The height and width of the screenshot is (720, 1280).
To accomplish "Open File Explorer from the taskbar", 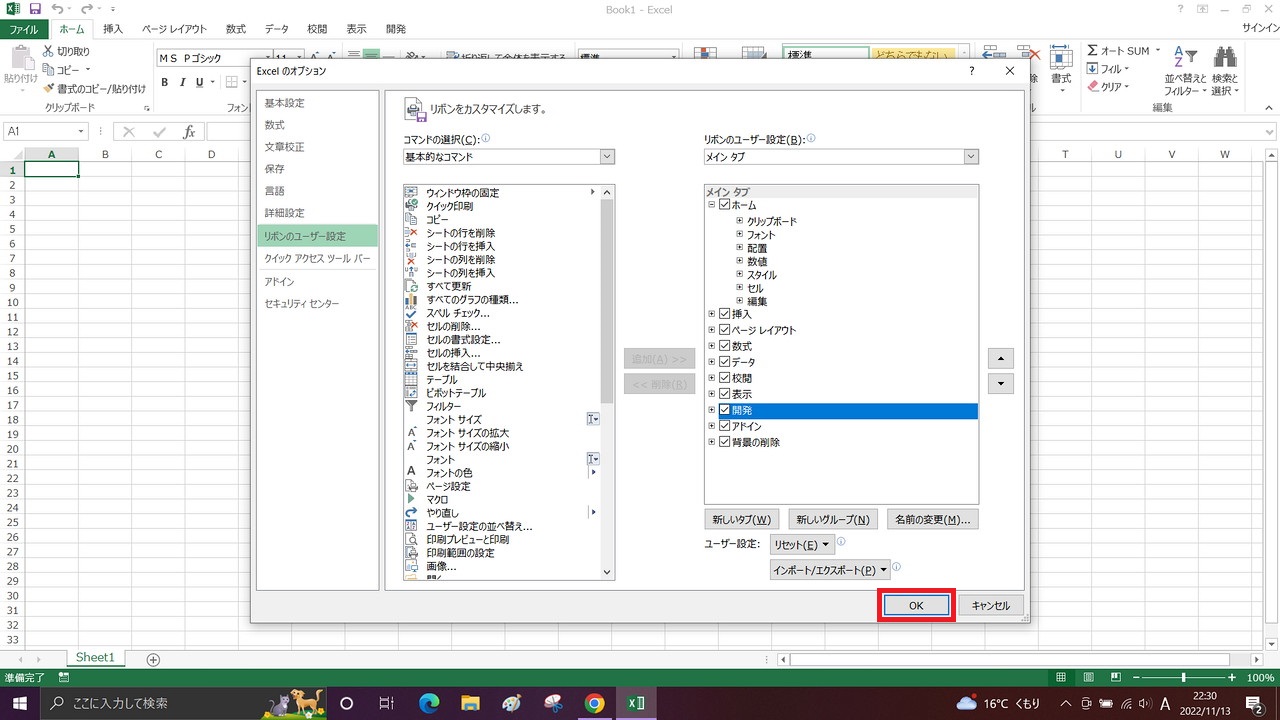I will click(470, 703).
